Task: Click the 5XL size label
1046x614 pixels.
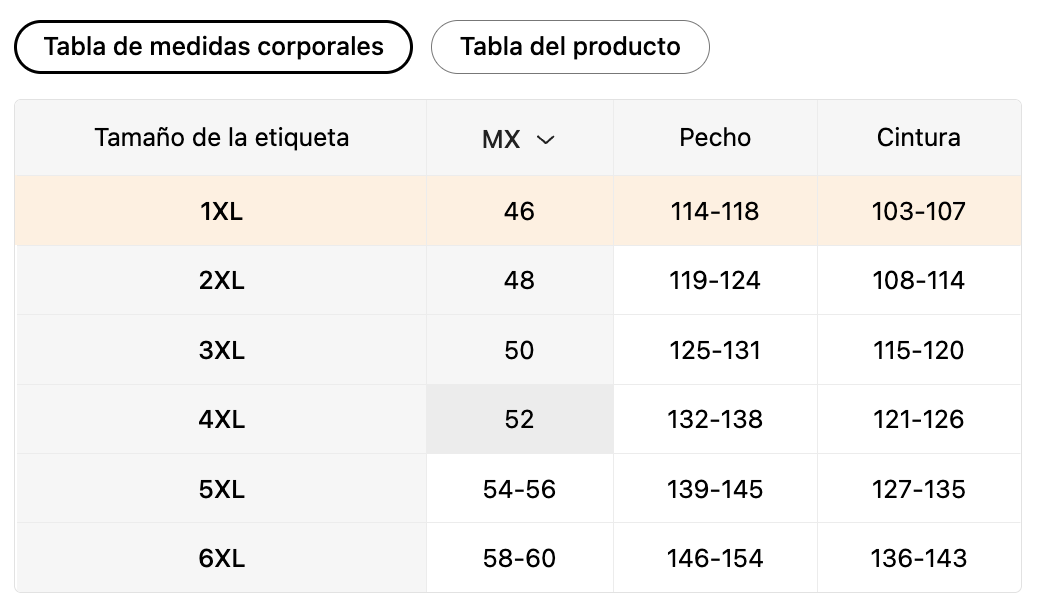Action: coord(221,489)
